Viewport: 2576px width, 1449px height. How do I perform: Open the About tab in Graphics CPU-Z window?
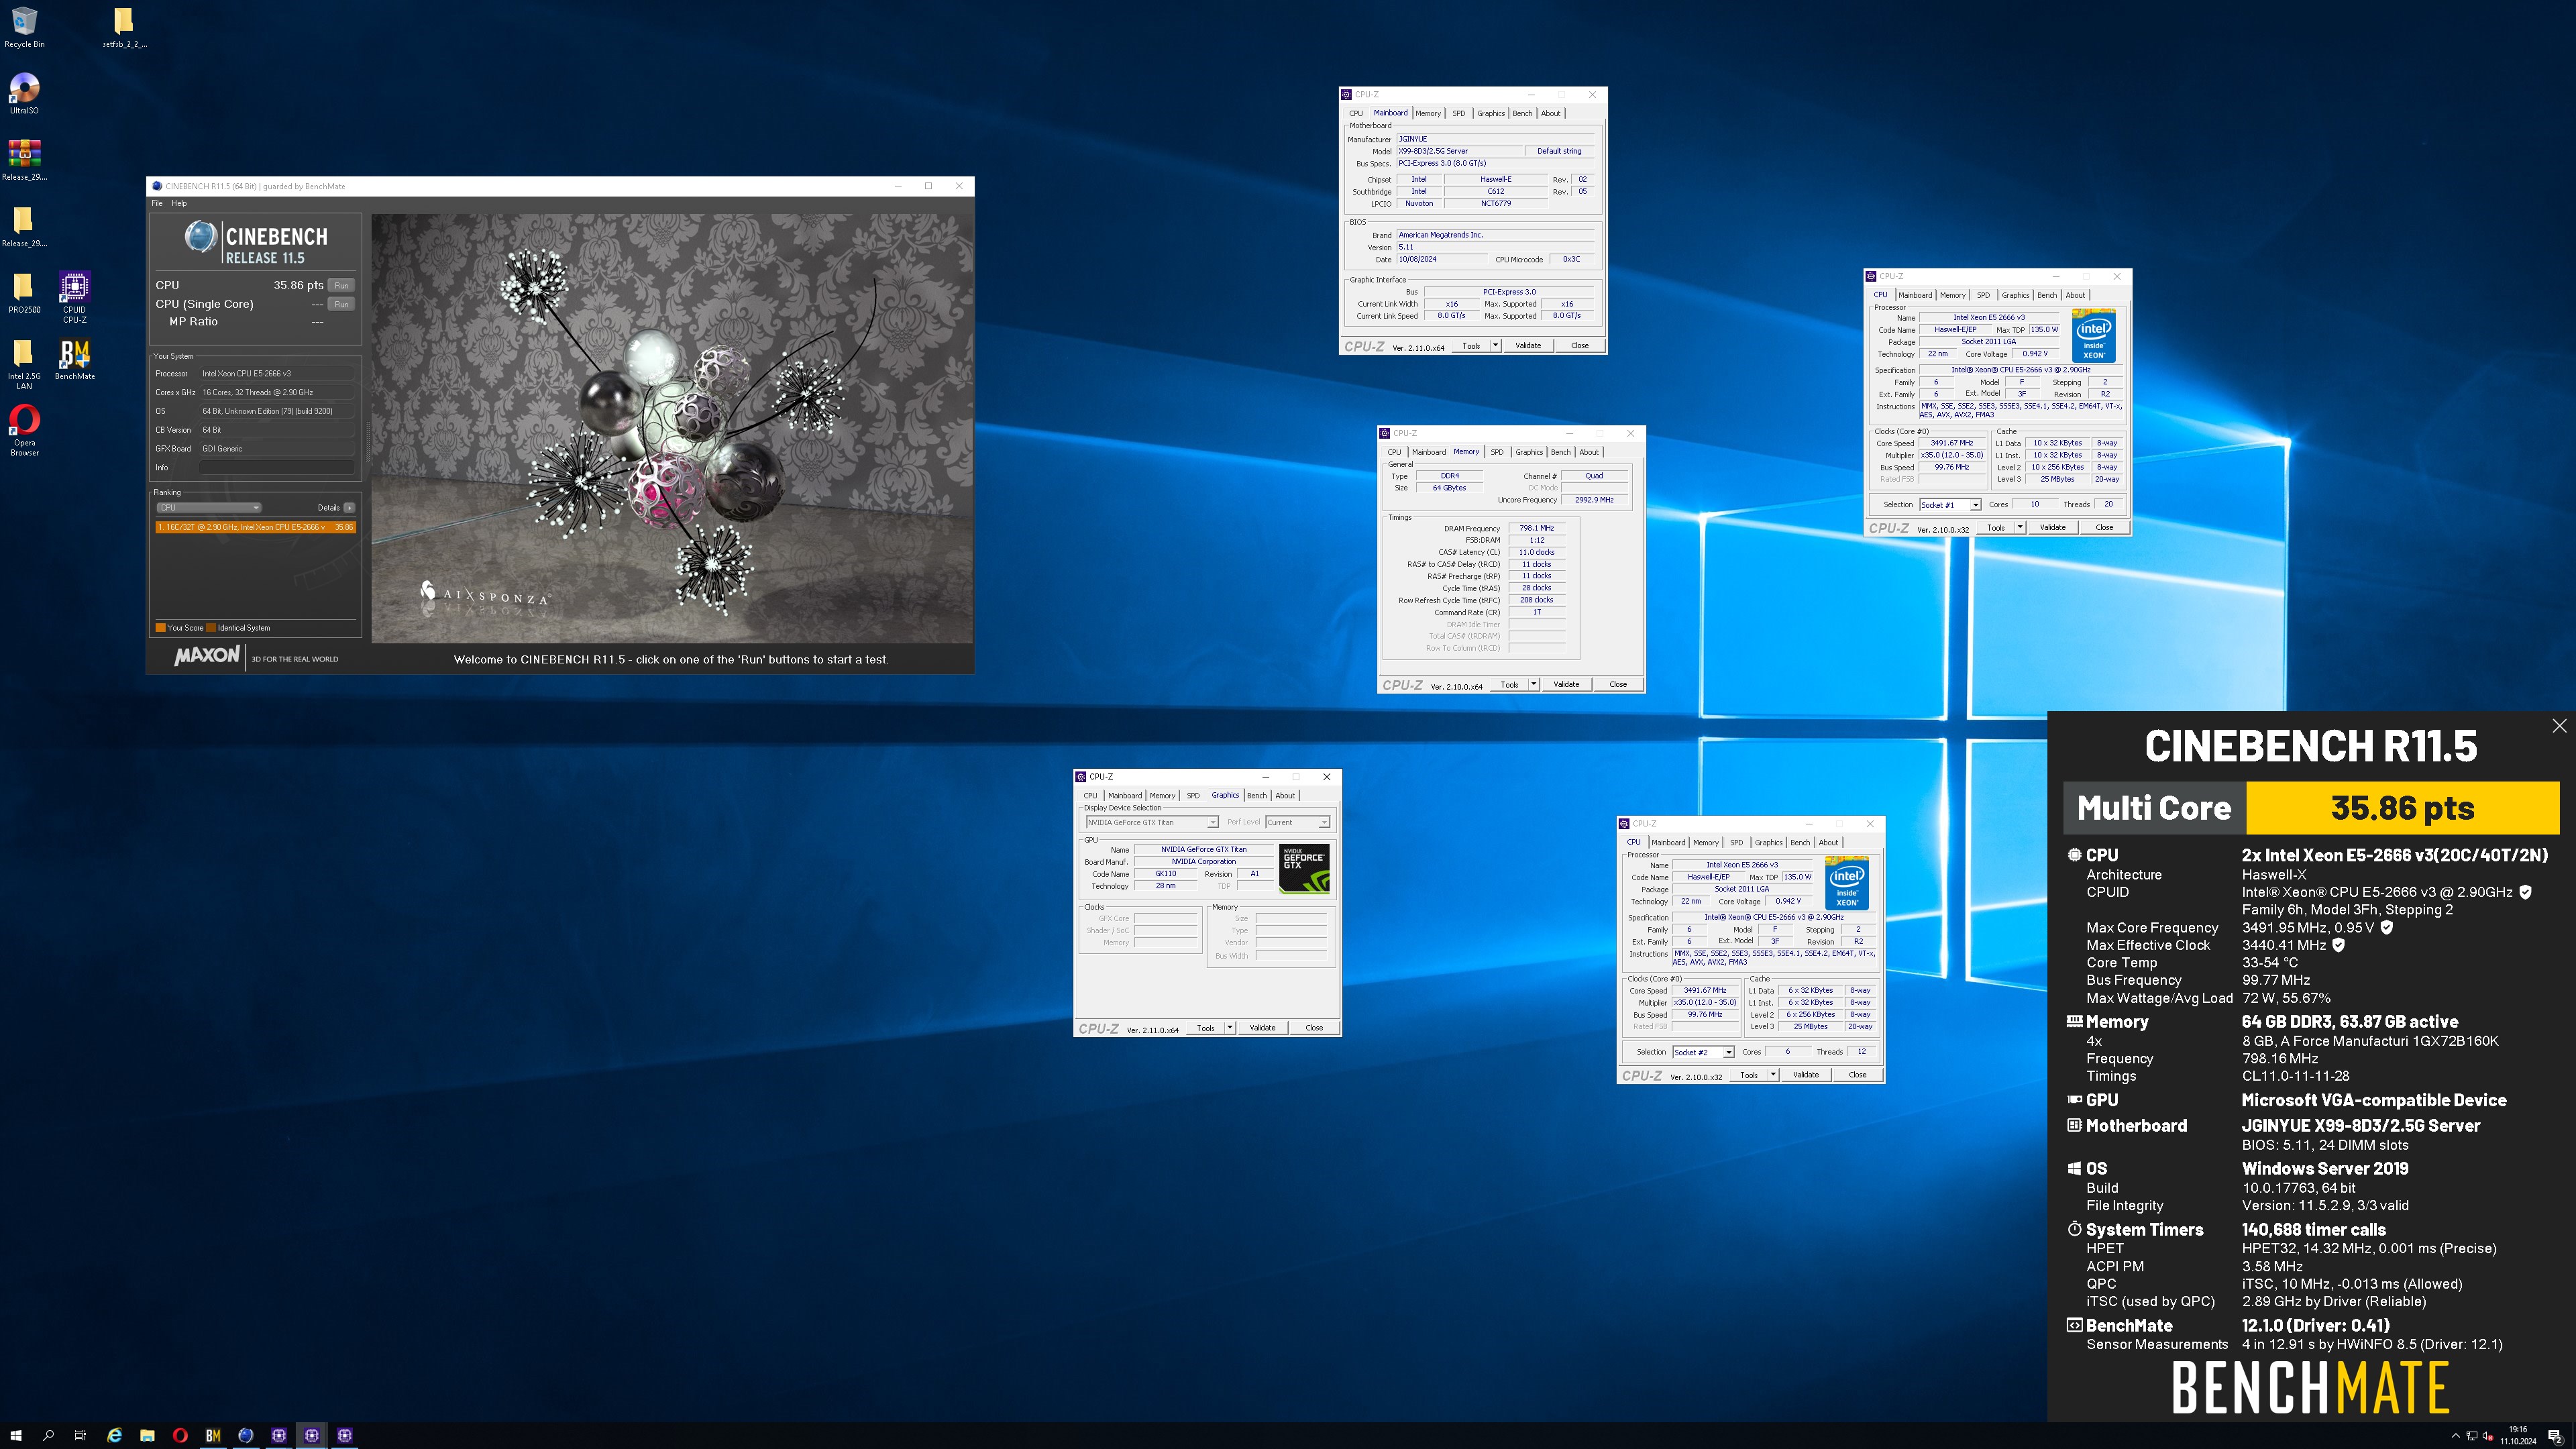(1285, 796)
